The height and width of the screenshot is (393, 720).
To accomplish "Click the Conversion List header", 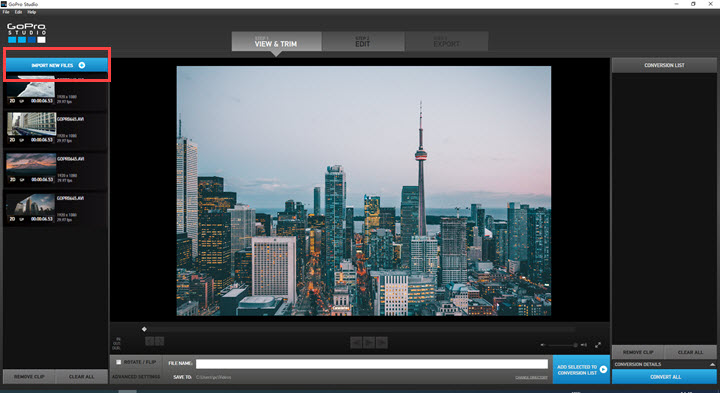I will [x=664, y=65].
